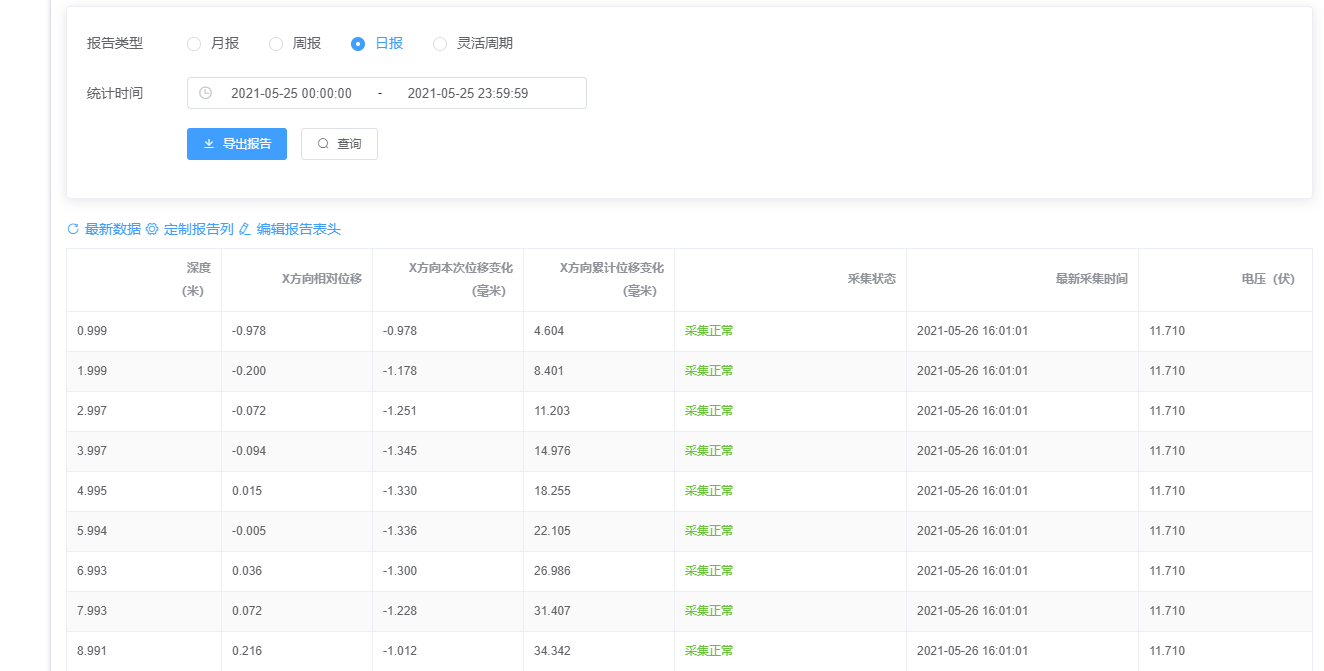Click depth cell 5.994
Viewport: 1324px width, 671px height.
92,531
